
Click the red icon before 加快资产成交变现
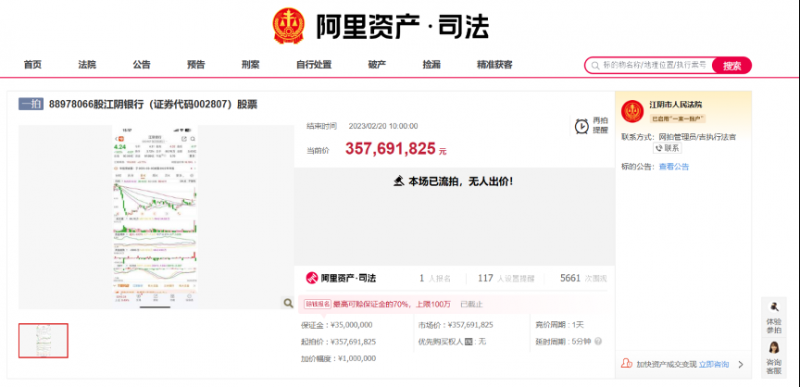pyautogui.click(x=627, y=364)
